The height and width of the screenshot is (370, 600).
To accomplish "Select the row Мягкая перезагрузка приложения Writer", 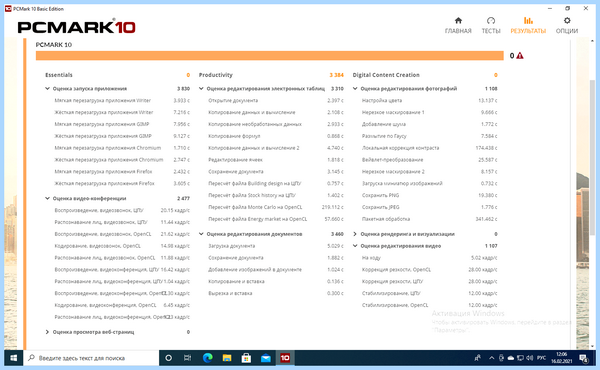I will [122, 100].
